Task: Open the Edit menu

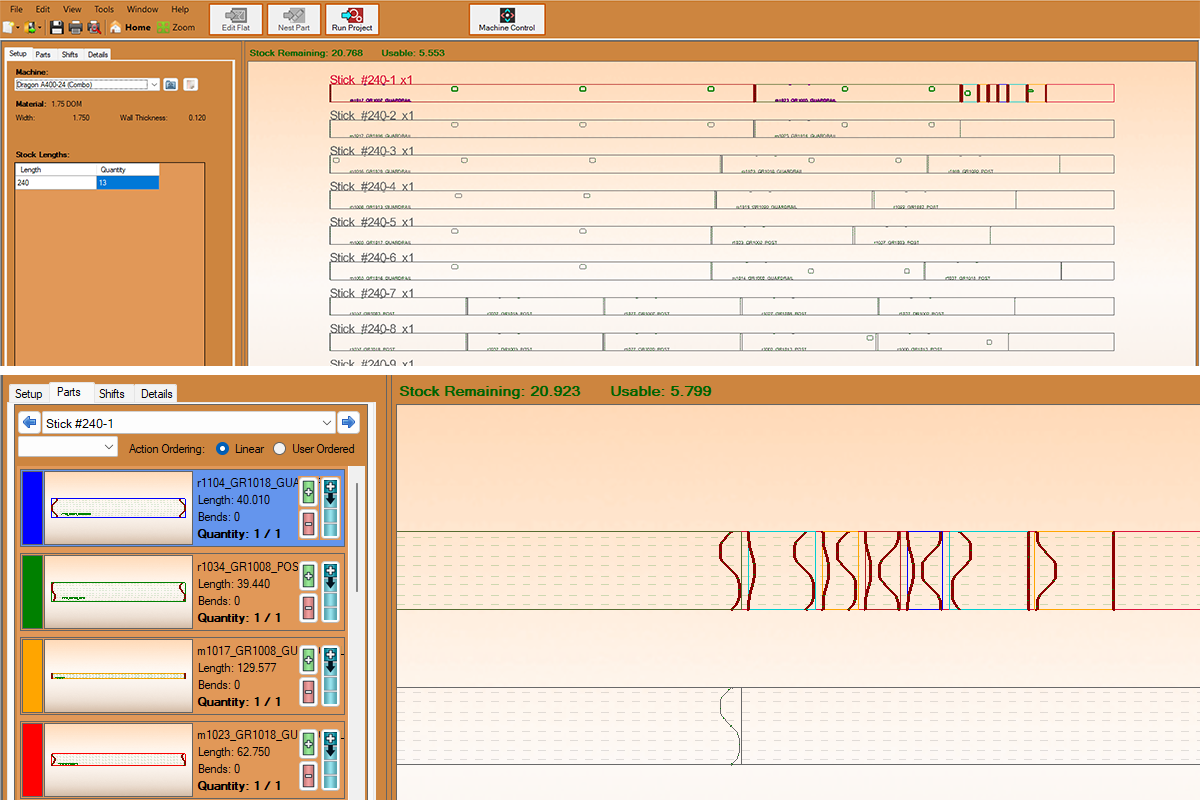Action: [43, 9]
